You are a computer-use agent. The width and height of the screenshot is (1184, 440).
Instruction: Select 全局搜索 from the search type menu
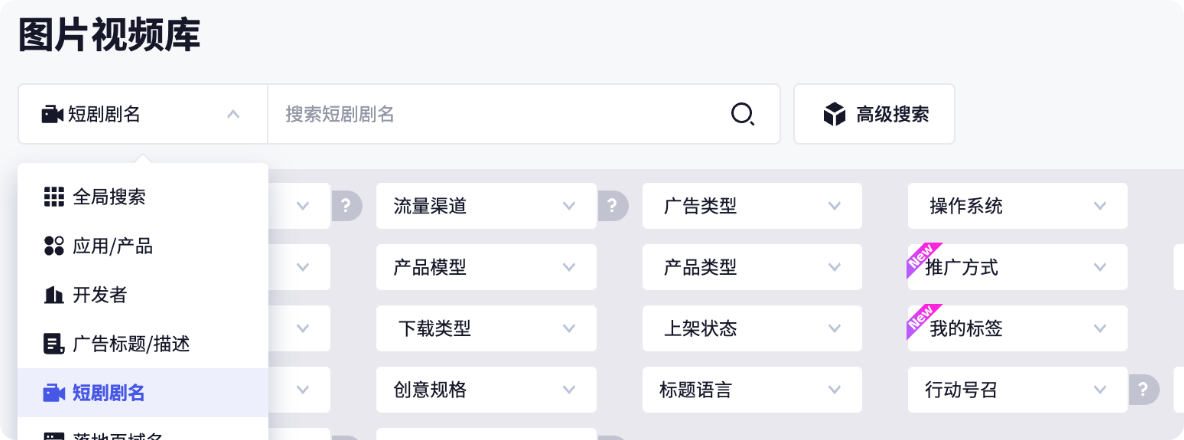click(143, 197)
